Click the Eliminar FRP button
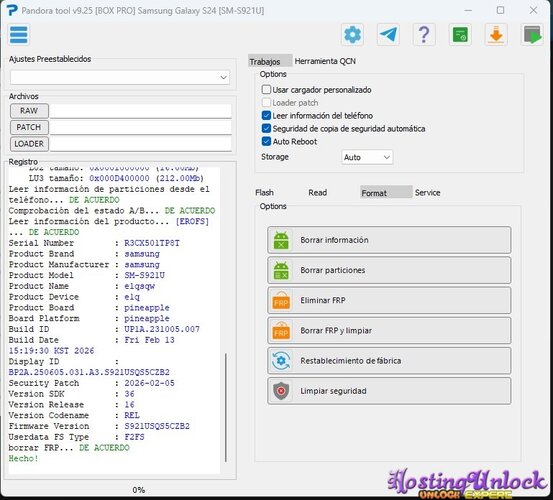Image resolution: width=553 pixels, height=500 pixels. point(389,300)
